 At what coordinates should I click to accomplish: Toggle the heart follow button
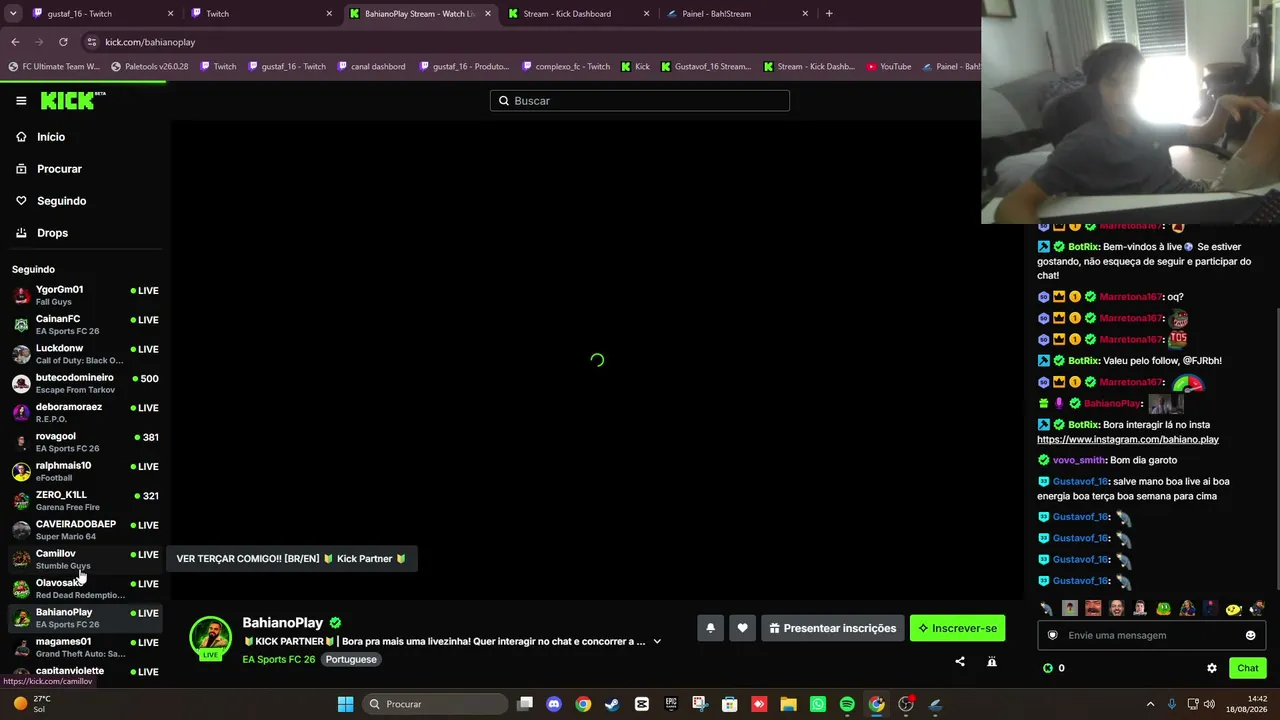point(742,628)
